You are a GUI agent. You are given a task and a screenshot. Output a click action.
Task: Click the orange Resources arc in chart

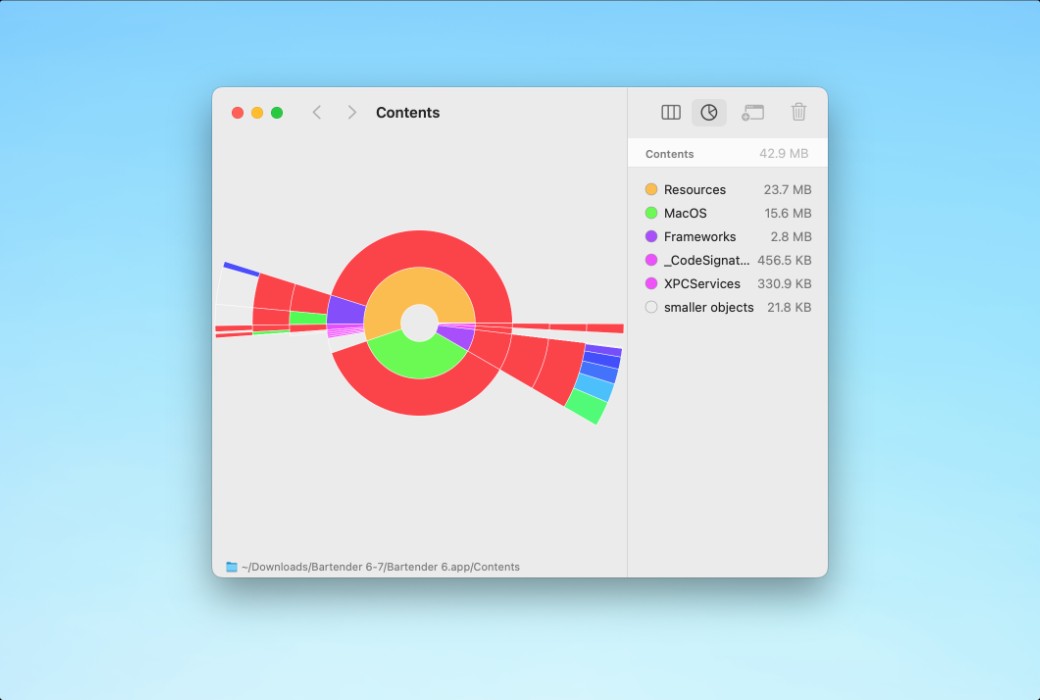420,285
